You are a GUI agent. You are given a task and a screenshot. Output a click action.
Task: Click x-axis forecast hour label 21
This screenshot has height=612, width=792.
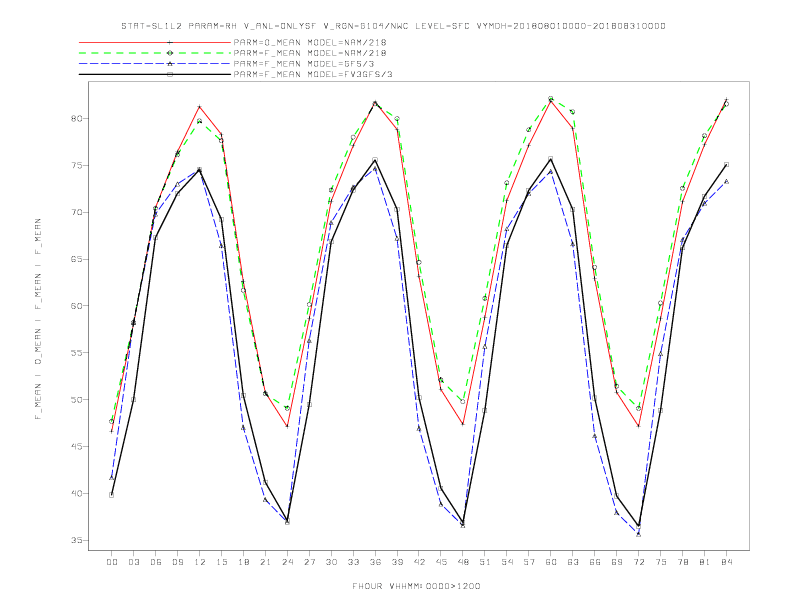[265, 562]
